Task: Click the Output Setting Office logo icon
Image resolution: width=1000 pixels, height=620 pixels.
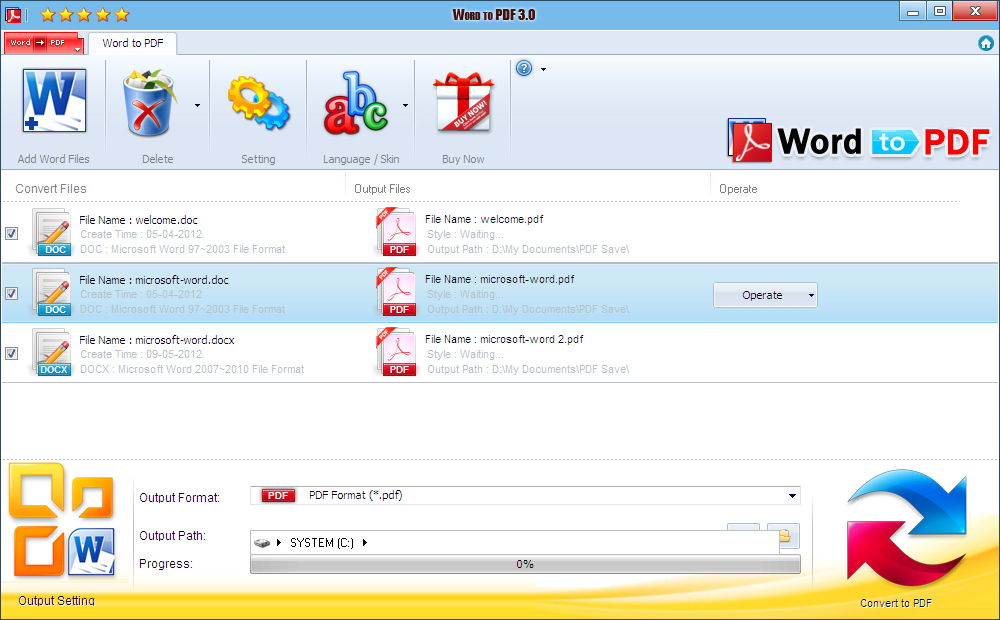Action: (x=62, y=520)
